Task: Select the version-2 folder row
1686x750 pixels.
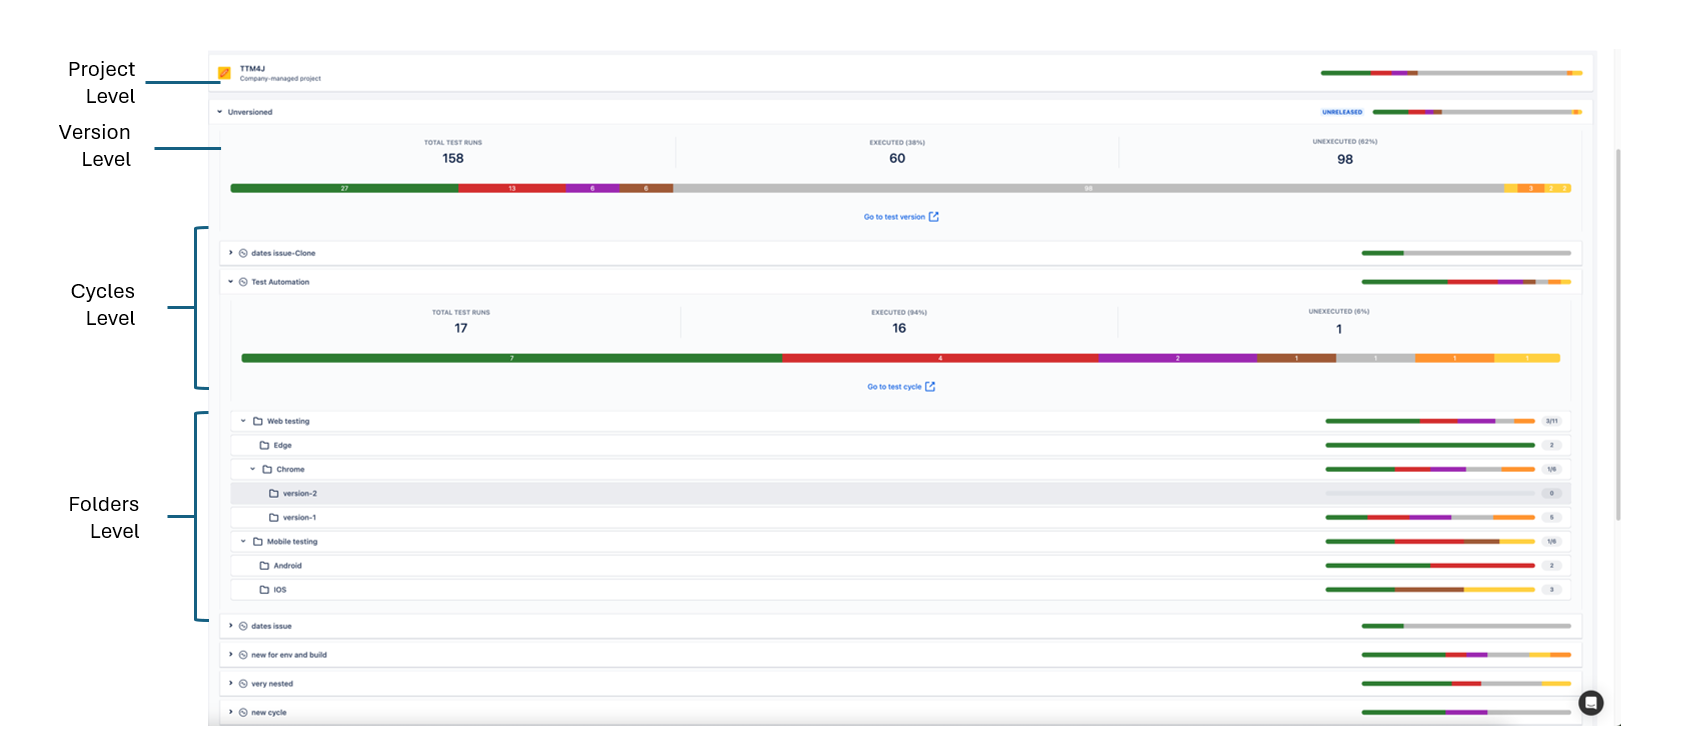Action: pyautogui.click(x=901, y=493)
